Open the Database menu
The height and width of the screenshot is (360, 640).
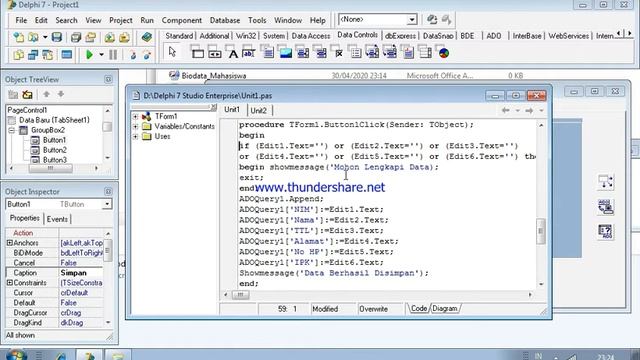[225, 20]
